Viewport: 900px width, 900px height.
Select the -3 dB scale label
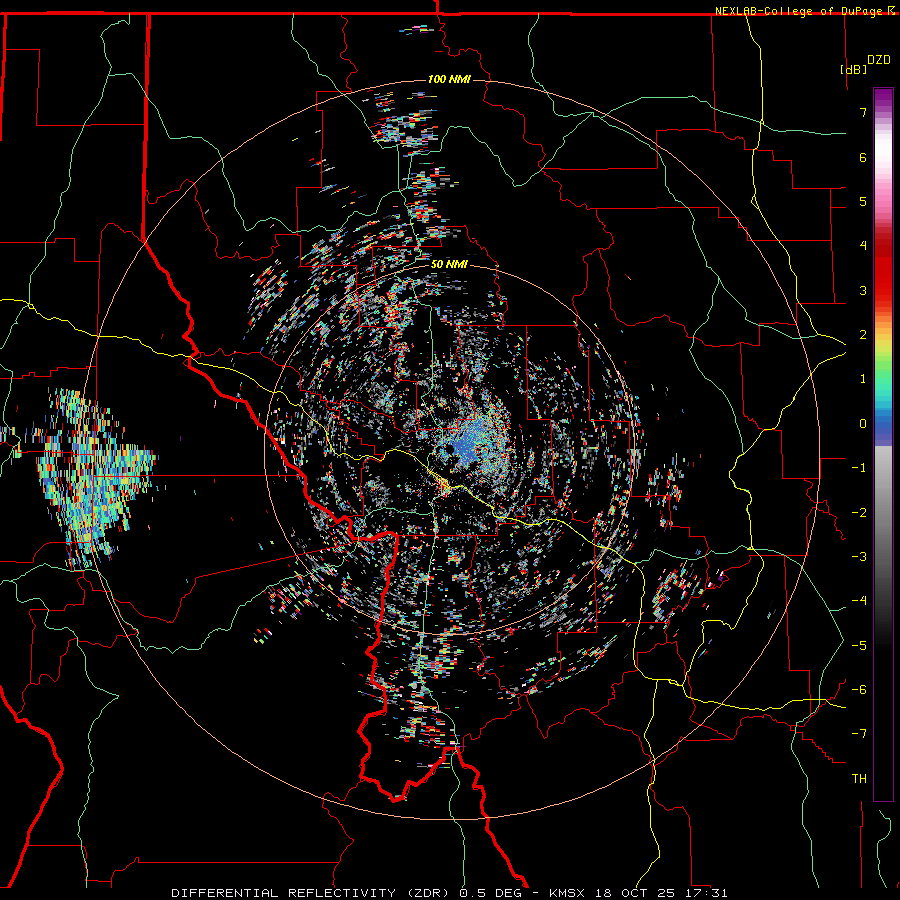[x=859, y=557]
